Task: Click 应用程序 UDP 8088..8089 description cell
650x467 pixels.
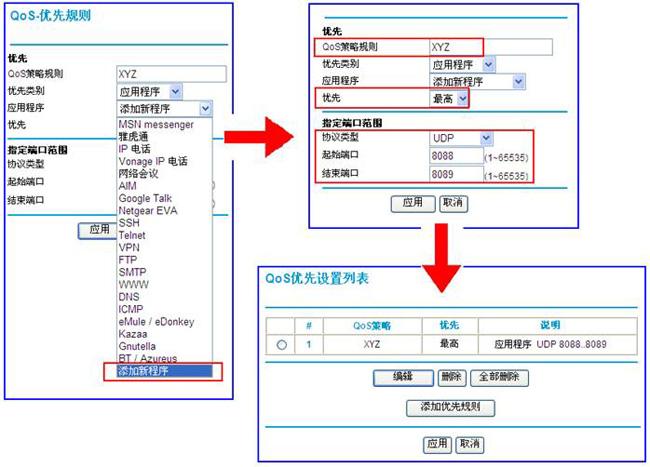Action: click(x=558, y=344)
